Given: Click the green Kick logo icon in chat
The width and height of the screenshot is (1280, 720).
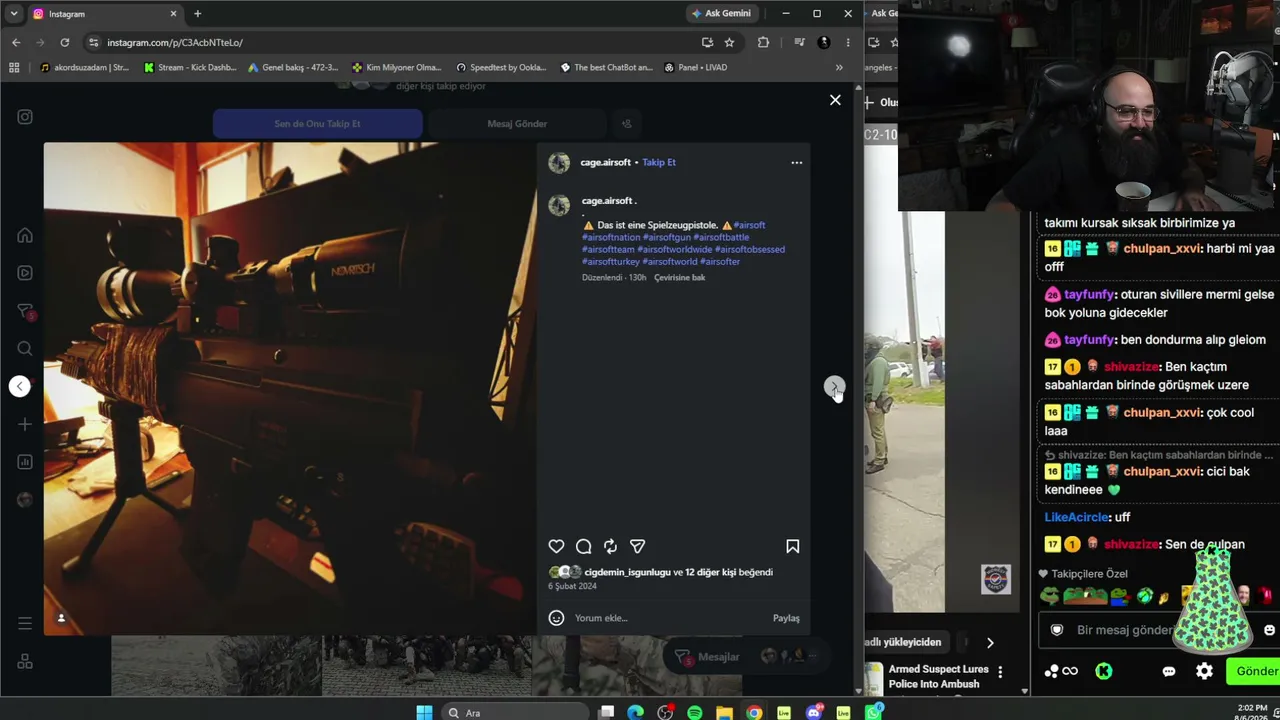Looking at the screenshot, I should tap(1104, 671).
